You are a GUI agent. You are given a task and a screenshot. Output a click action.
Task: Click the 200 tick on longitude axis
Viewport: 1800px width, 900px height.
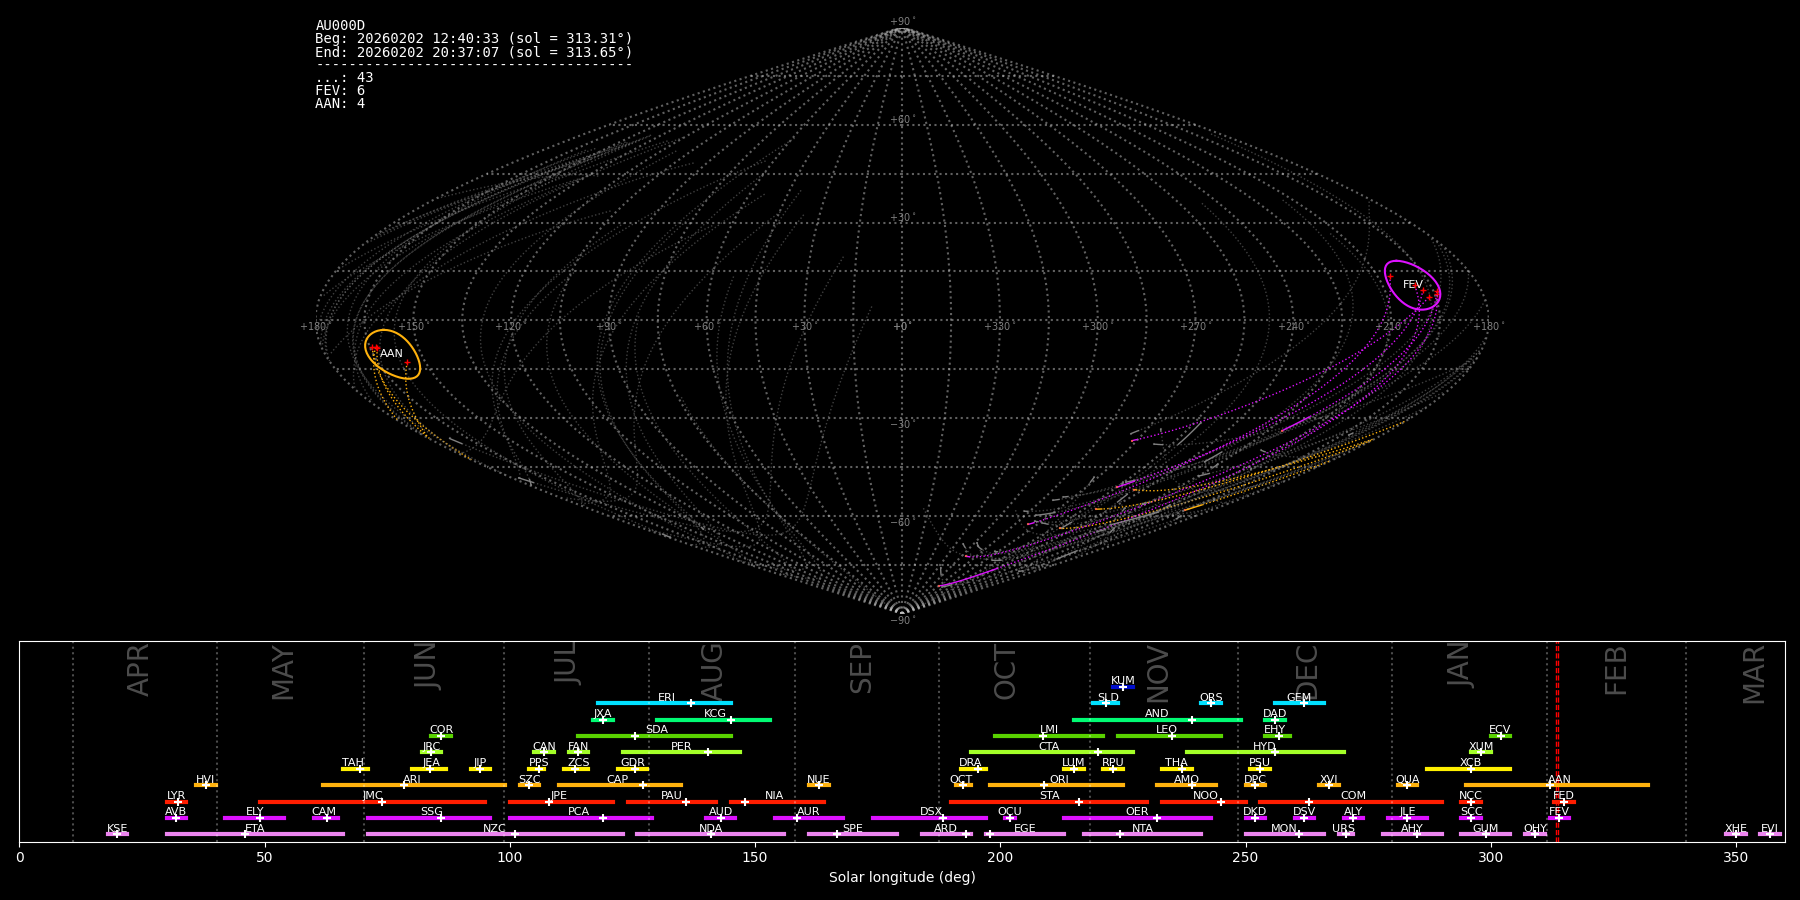point(1000,857)
